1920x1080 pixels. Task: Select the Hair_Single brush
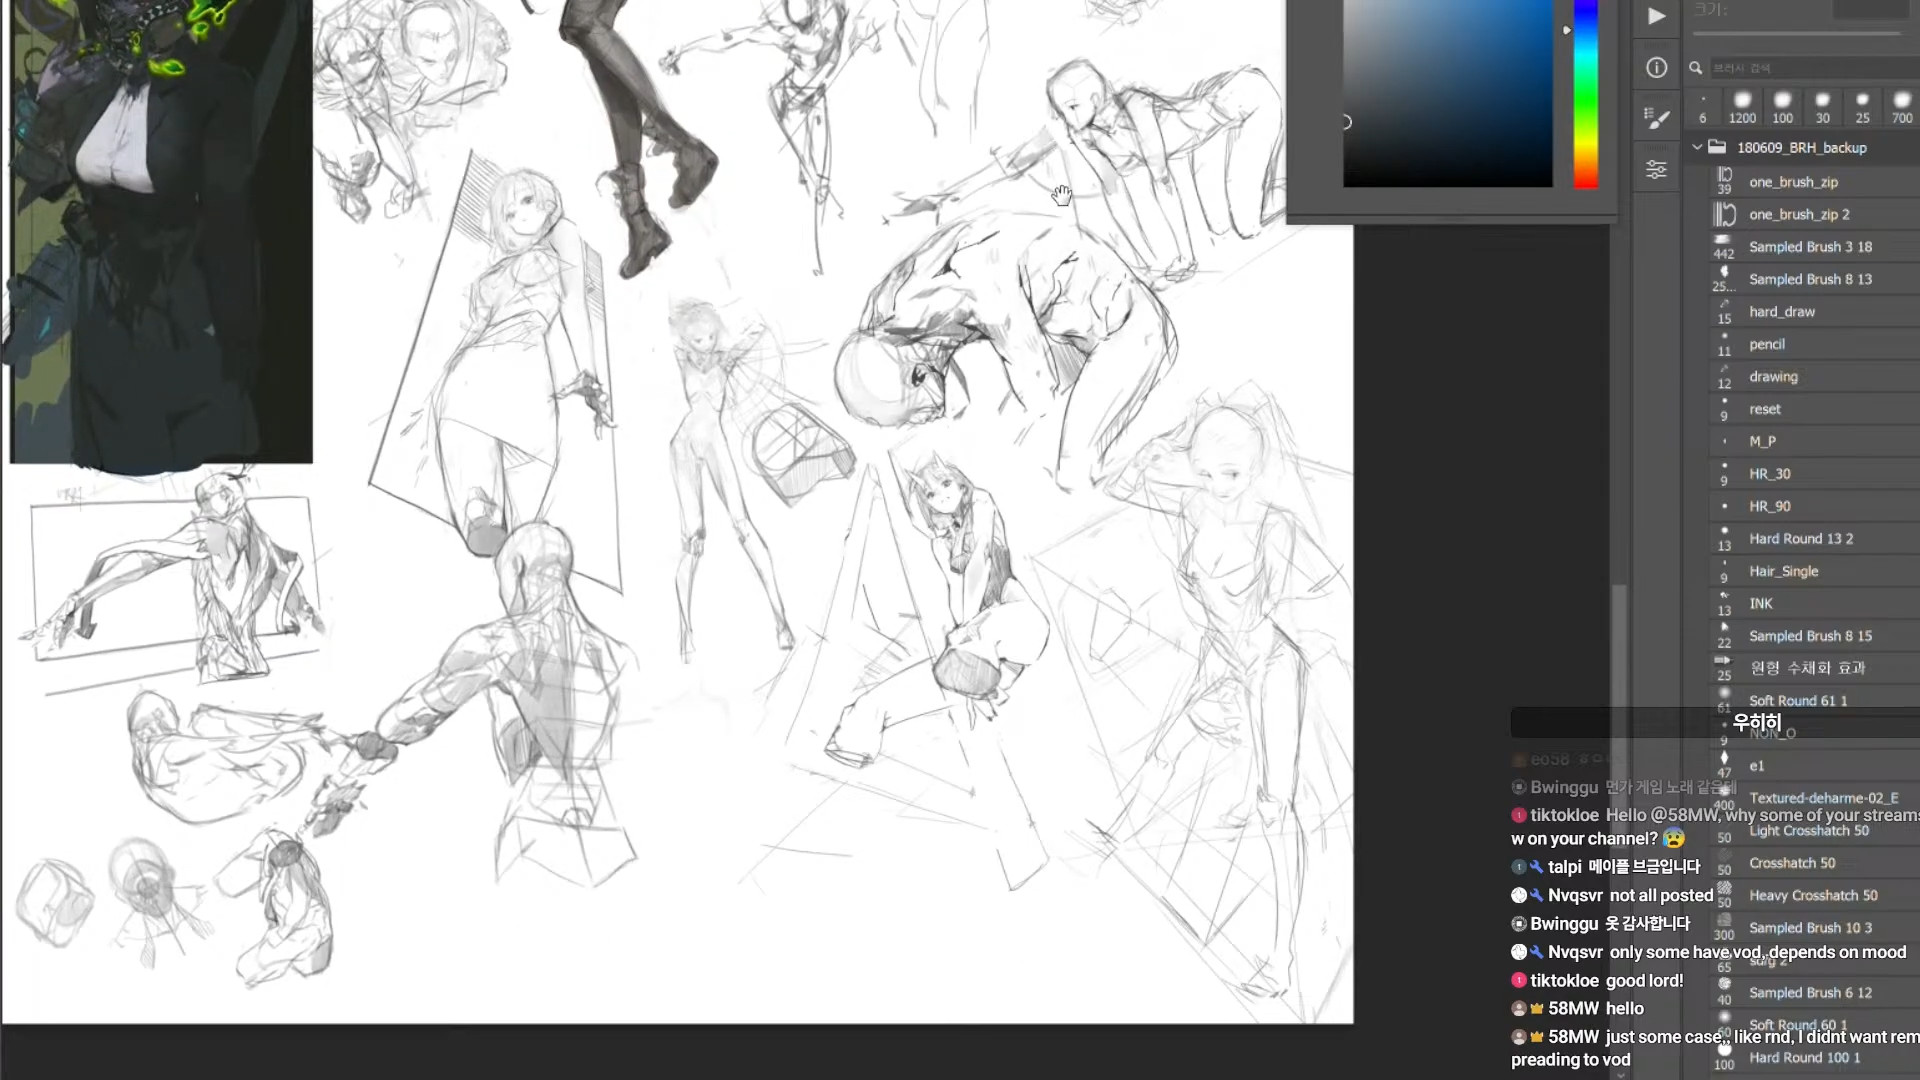(1783, 571)
